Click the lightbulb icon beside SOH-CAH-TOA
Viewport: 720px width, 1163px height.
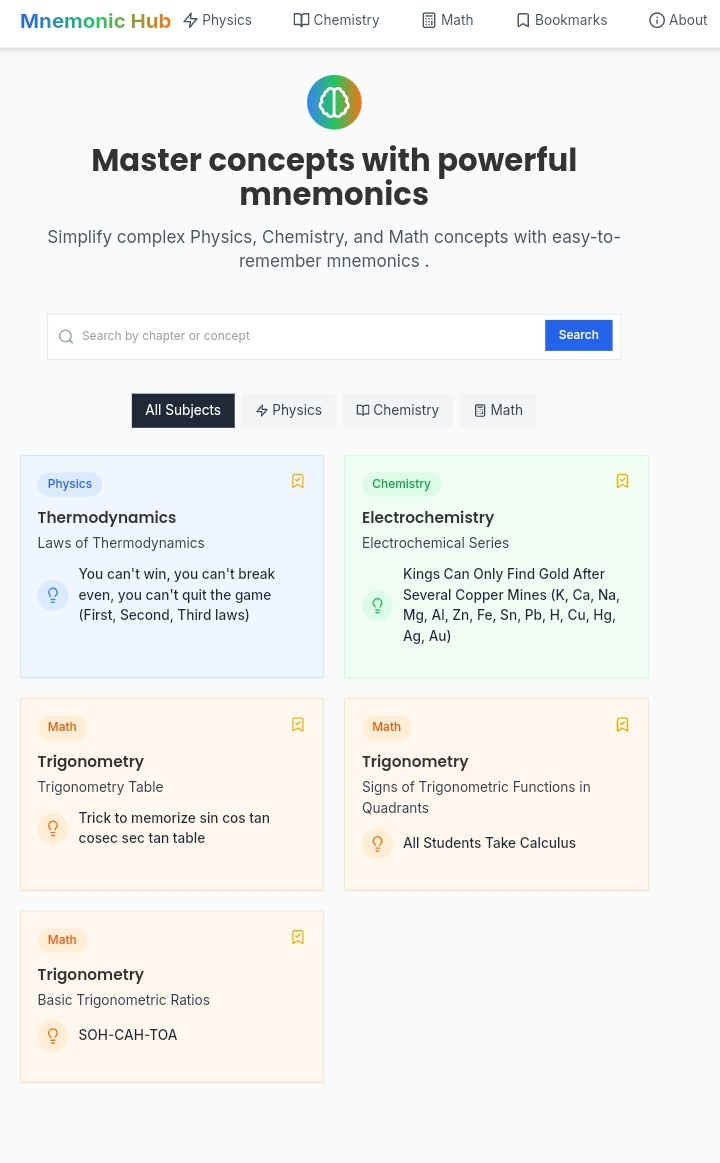[53, 1036]
